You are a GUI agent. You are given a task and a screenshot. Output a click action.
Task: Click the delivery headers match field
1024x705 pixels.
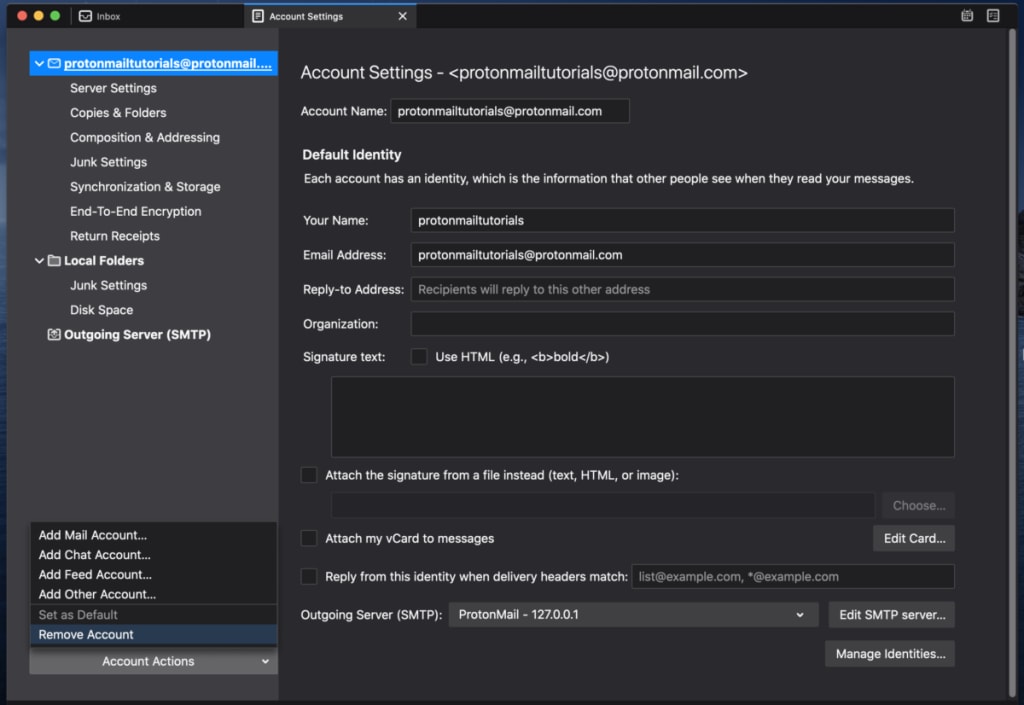[x=793, y=576]
